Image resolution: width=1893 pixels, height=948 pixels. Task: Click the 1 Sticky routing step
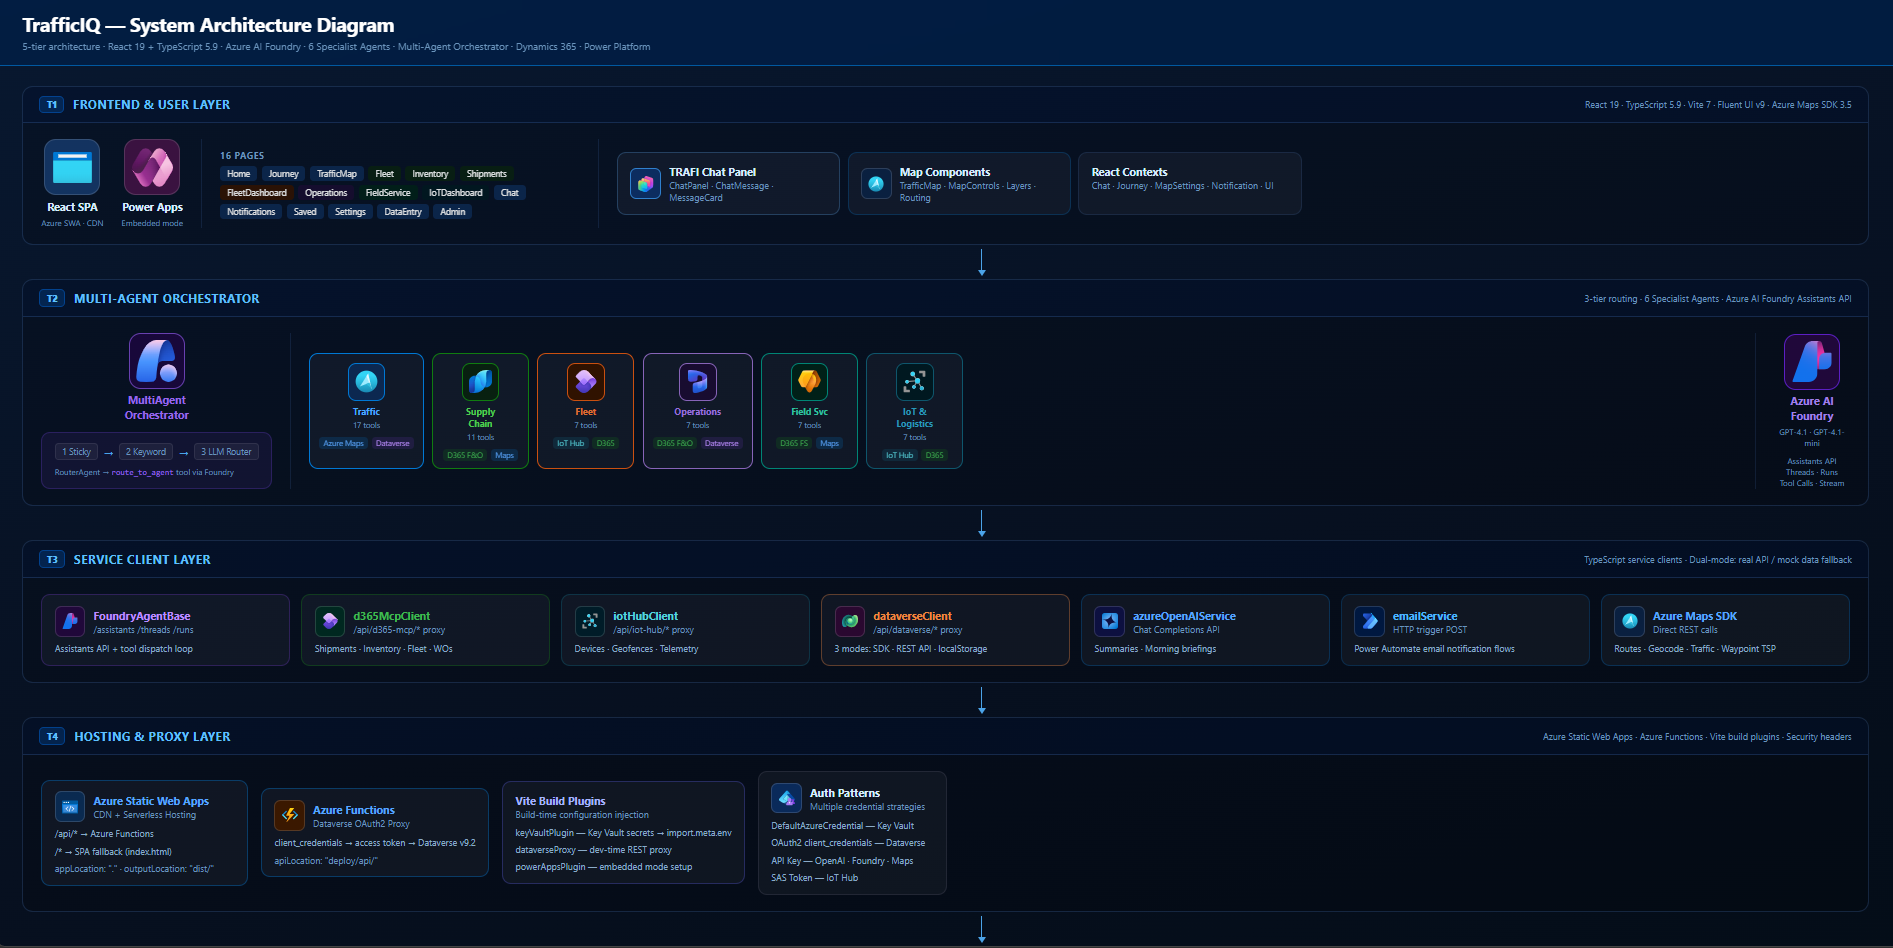point(76,452)
